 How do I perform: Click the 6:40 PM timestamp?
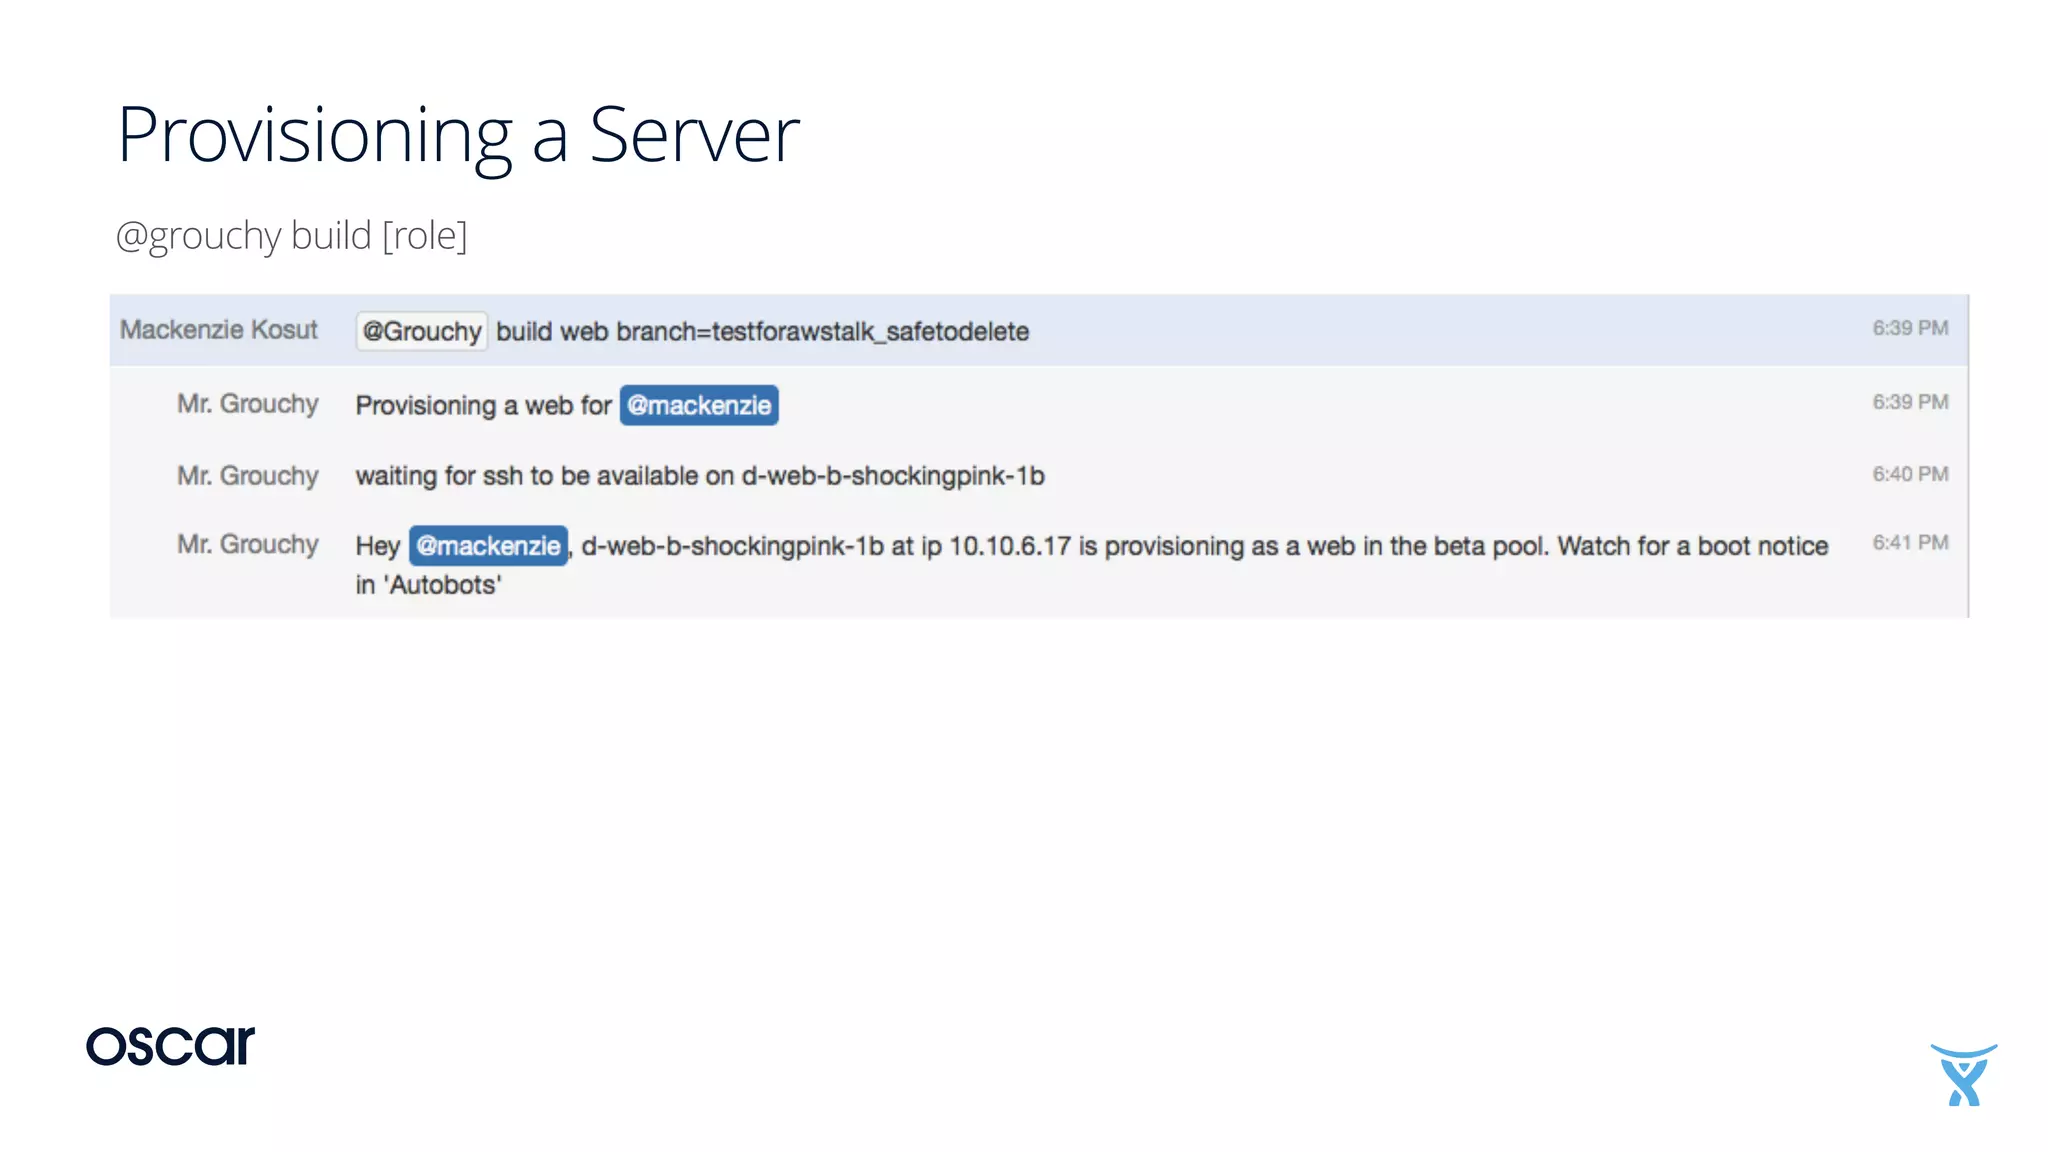[1910, 474]
